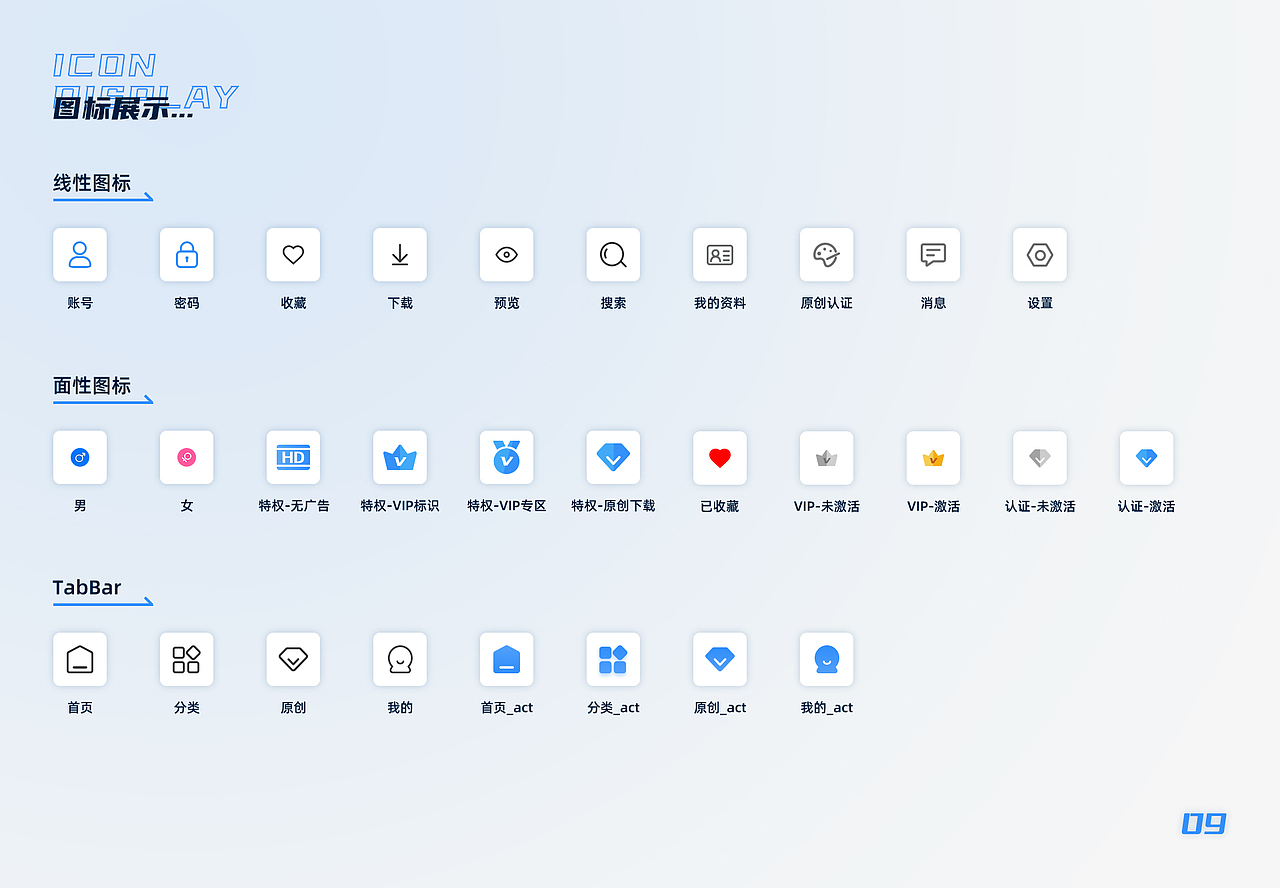This screenshot has width=1280, height=888.
Task: Select the 分类_act filled grid icon
Action: point(613,660)
